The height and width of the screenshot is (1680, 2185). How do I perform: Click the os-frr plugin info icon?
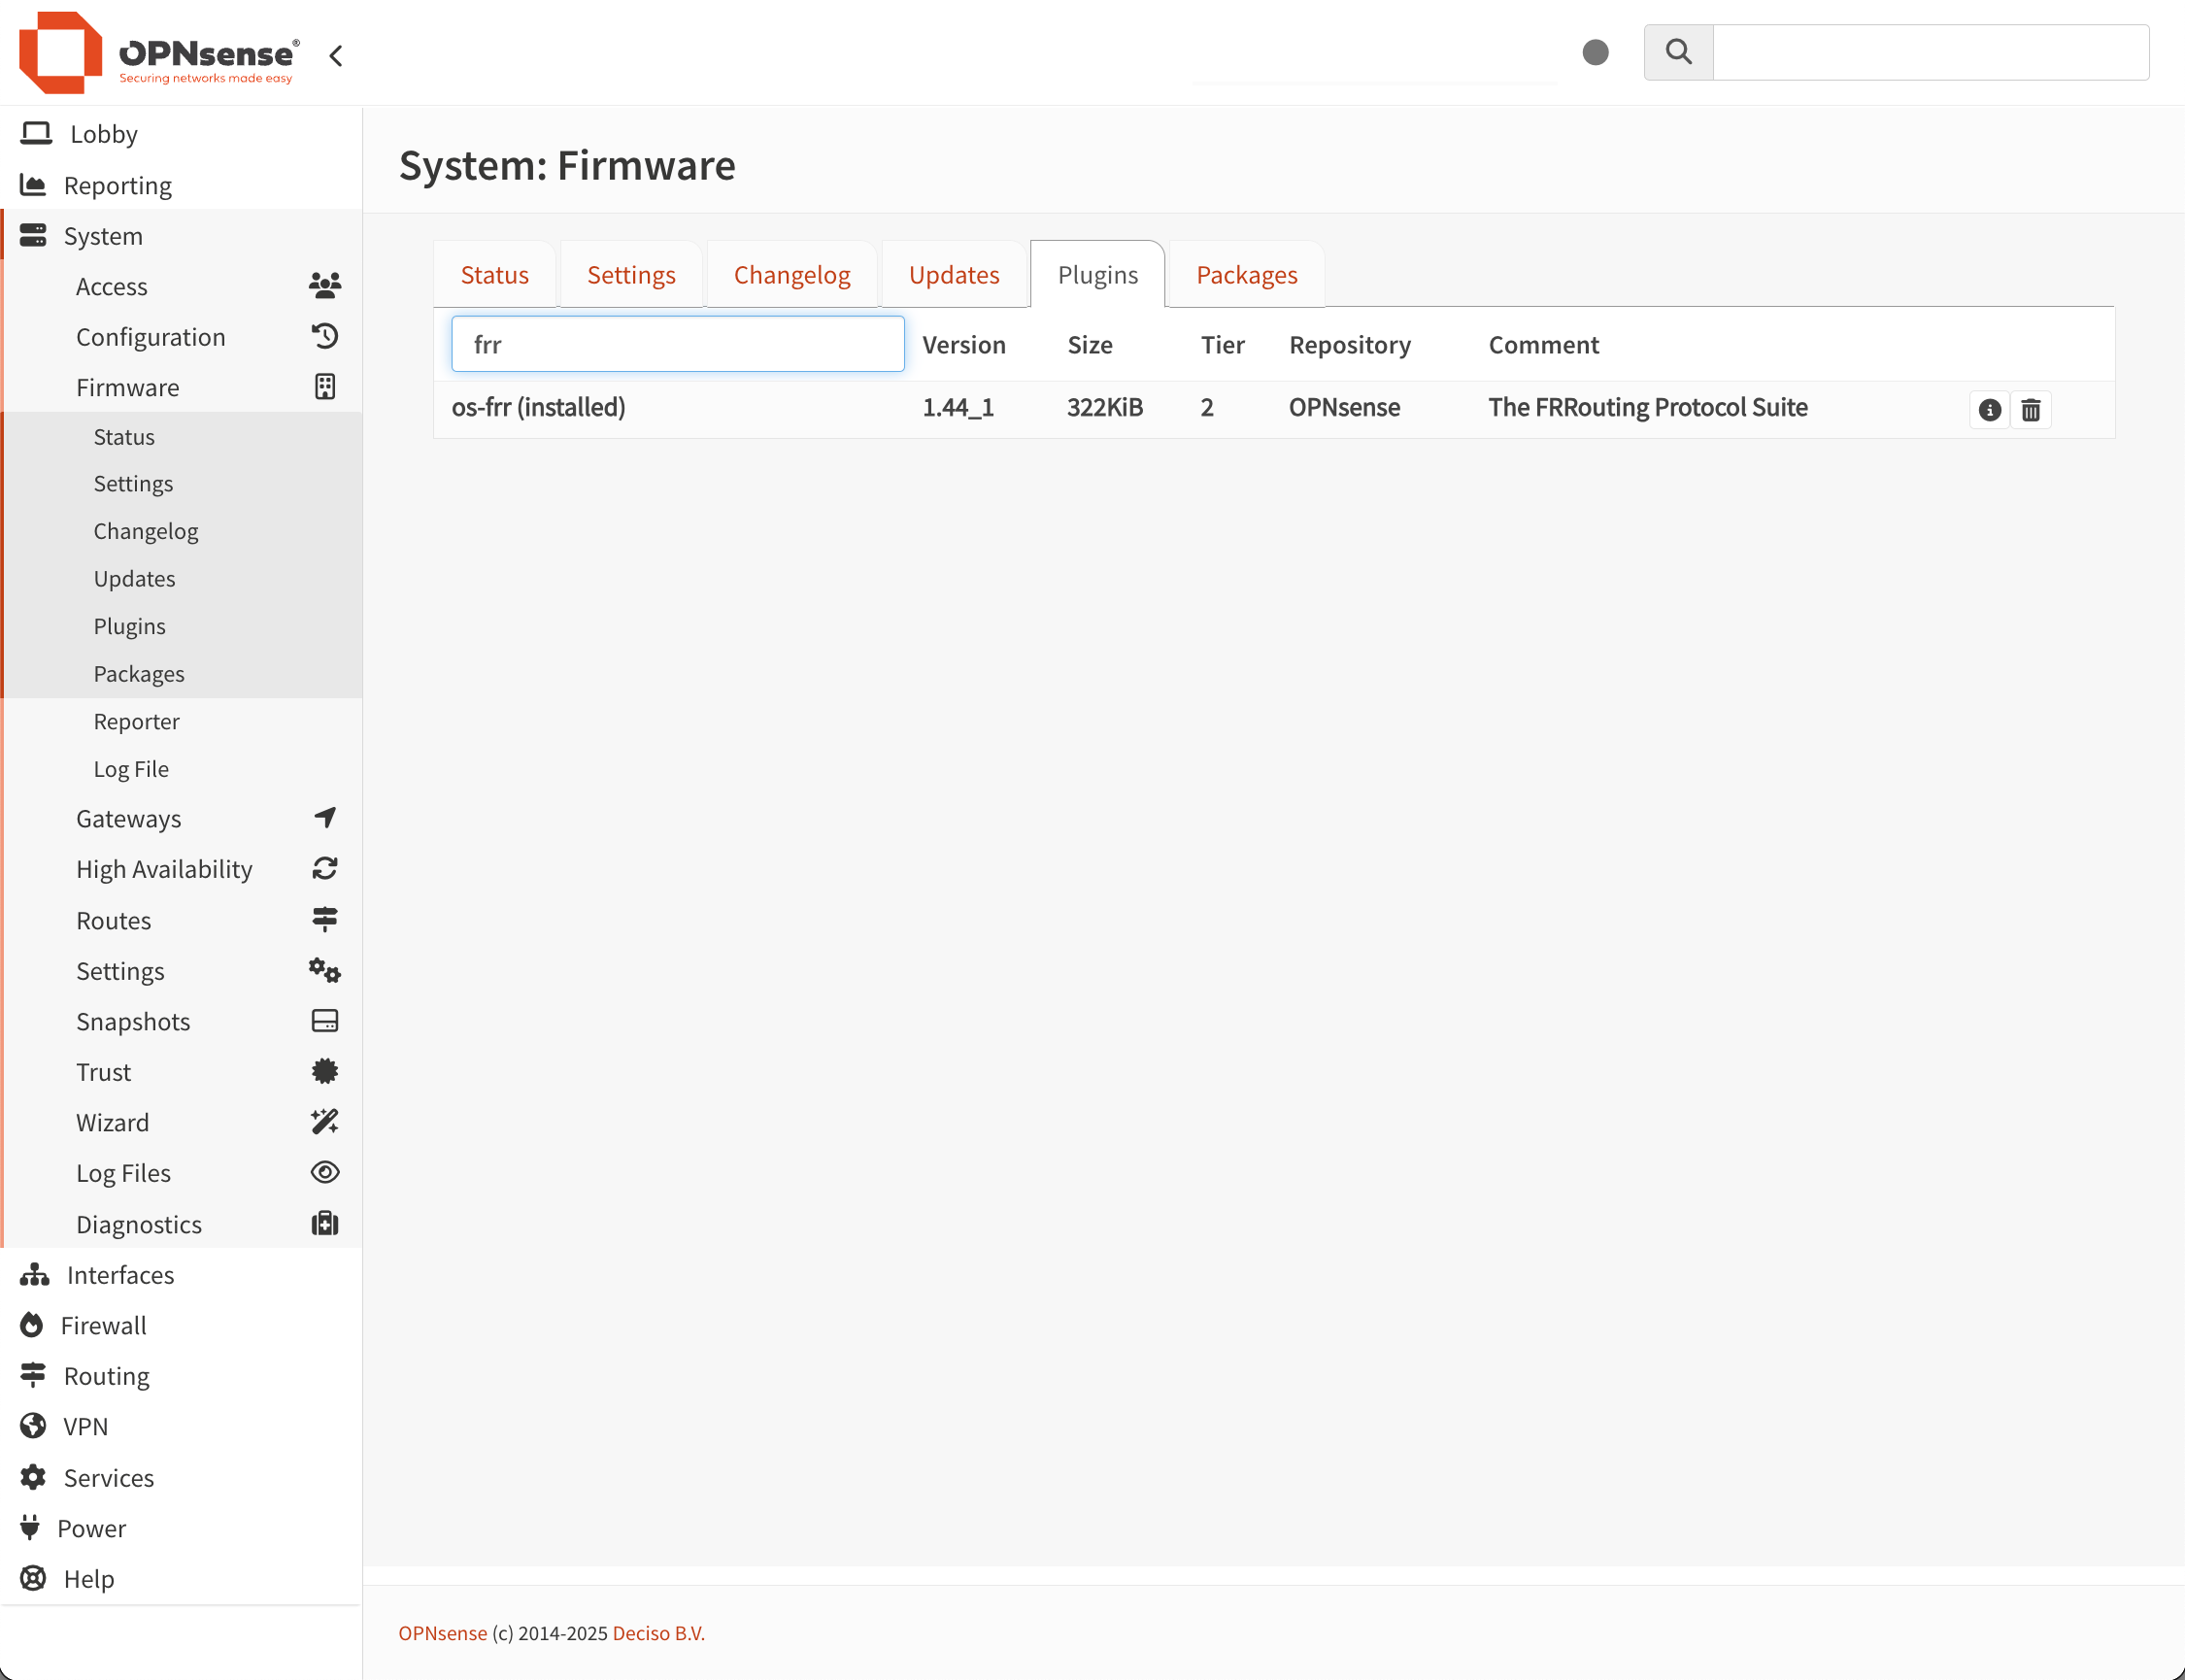pyautogui.click(x=1989, y=410)
